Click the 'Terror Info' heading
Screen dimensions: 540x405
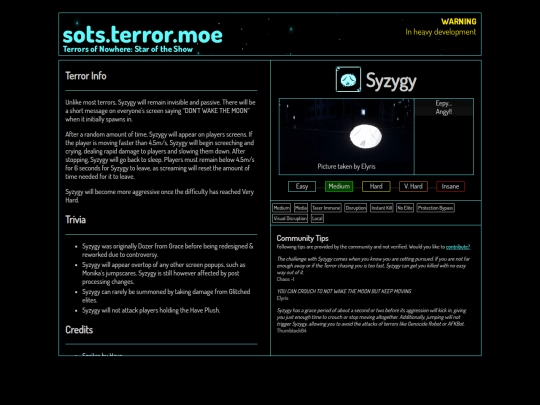[86, 76]
